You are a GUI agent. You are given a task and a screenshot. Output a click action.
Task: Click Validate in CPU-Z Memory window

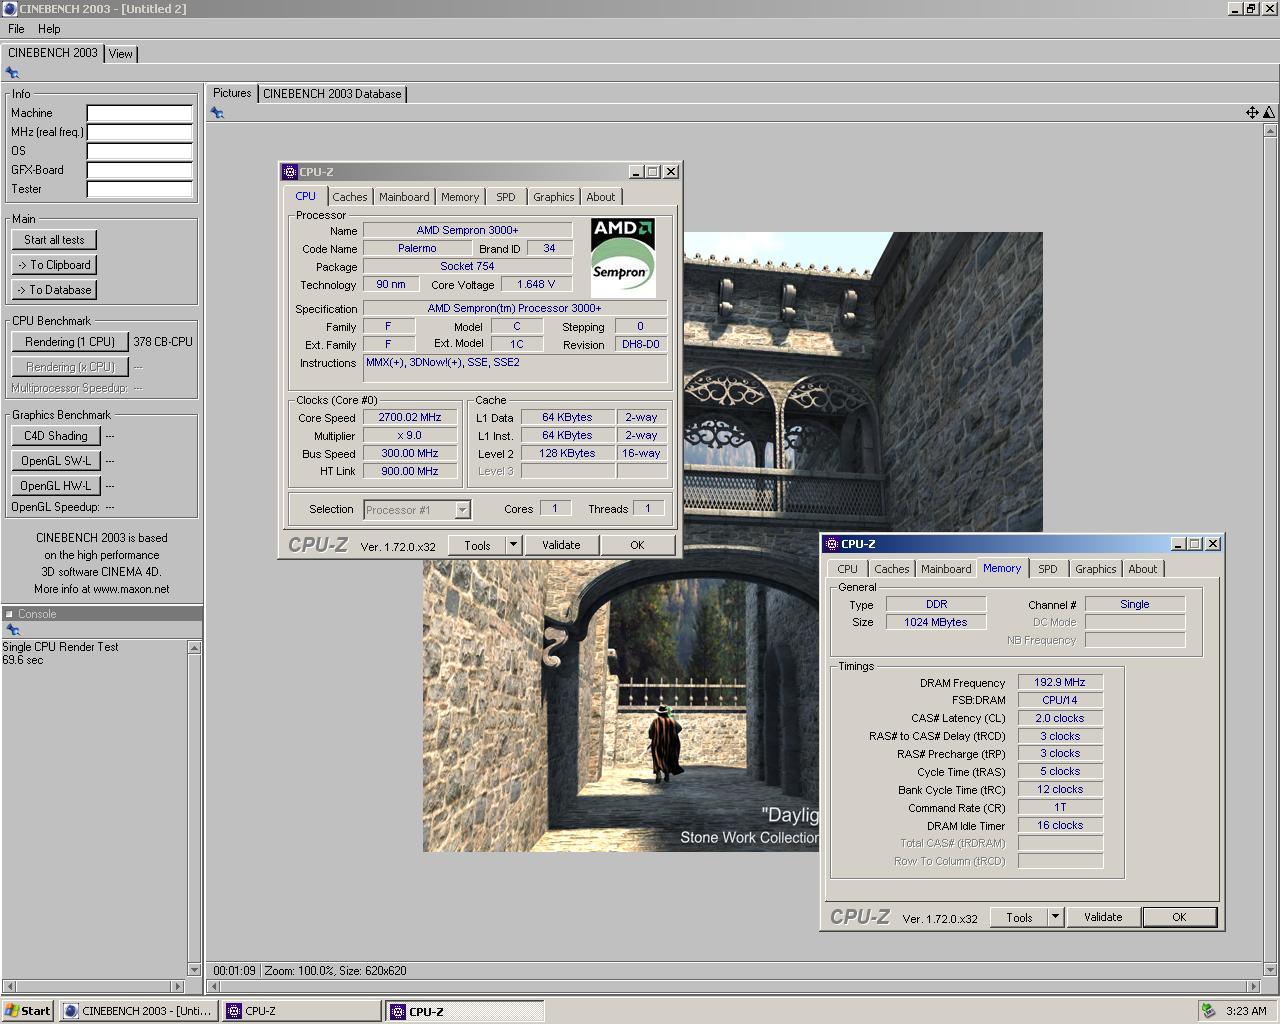pyautogui.click(x=1103, y=917)
